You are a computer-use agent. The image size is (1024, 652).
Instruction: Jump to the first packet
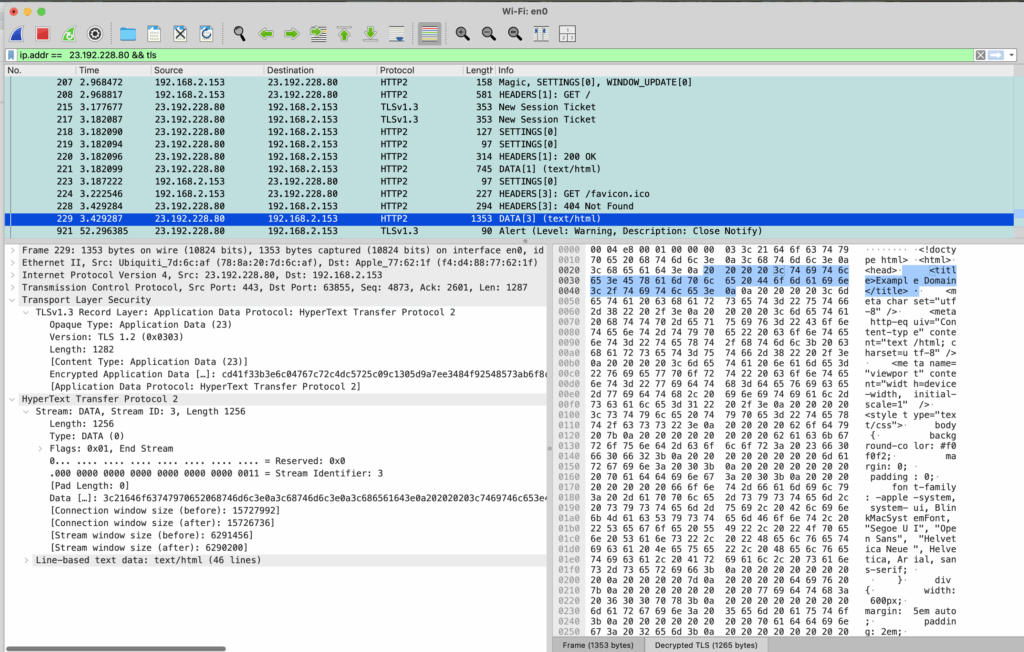point(344,34)
